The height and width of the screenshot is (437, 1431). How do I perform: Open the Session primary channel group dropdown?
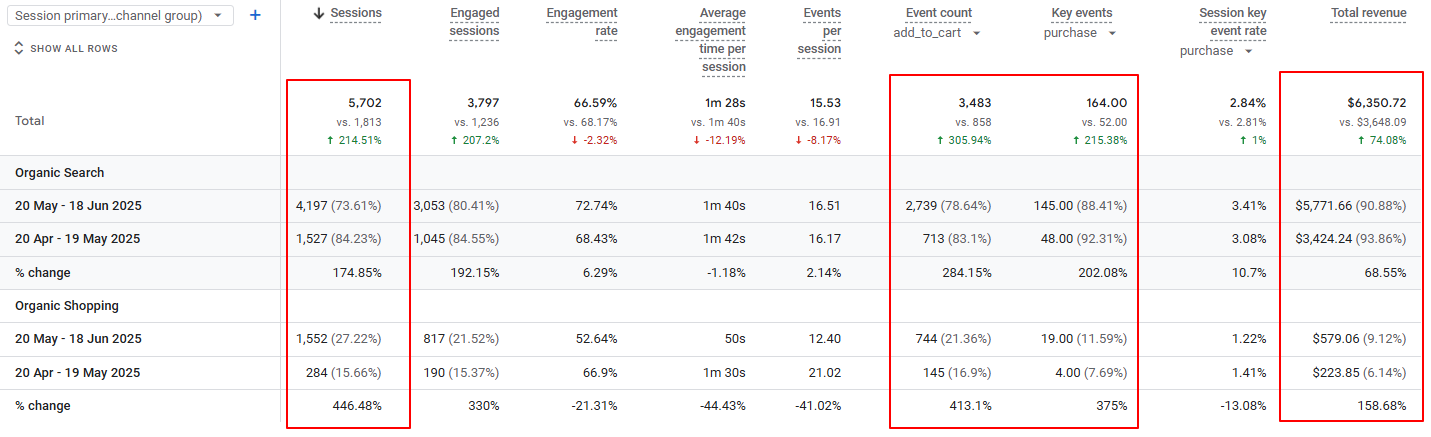(x=118, y=16)
